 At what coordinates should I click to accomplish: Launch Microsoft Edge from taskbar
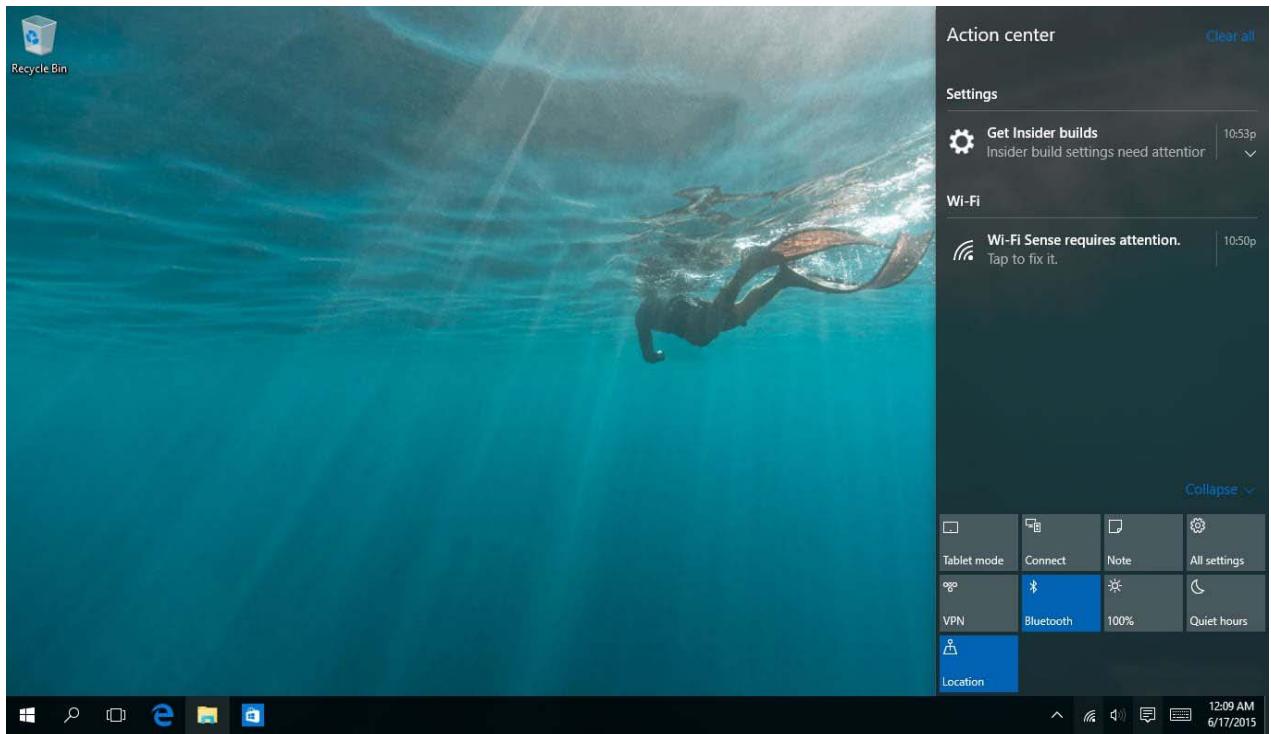[162, 715]
